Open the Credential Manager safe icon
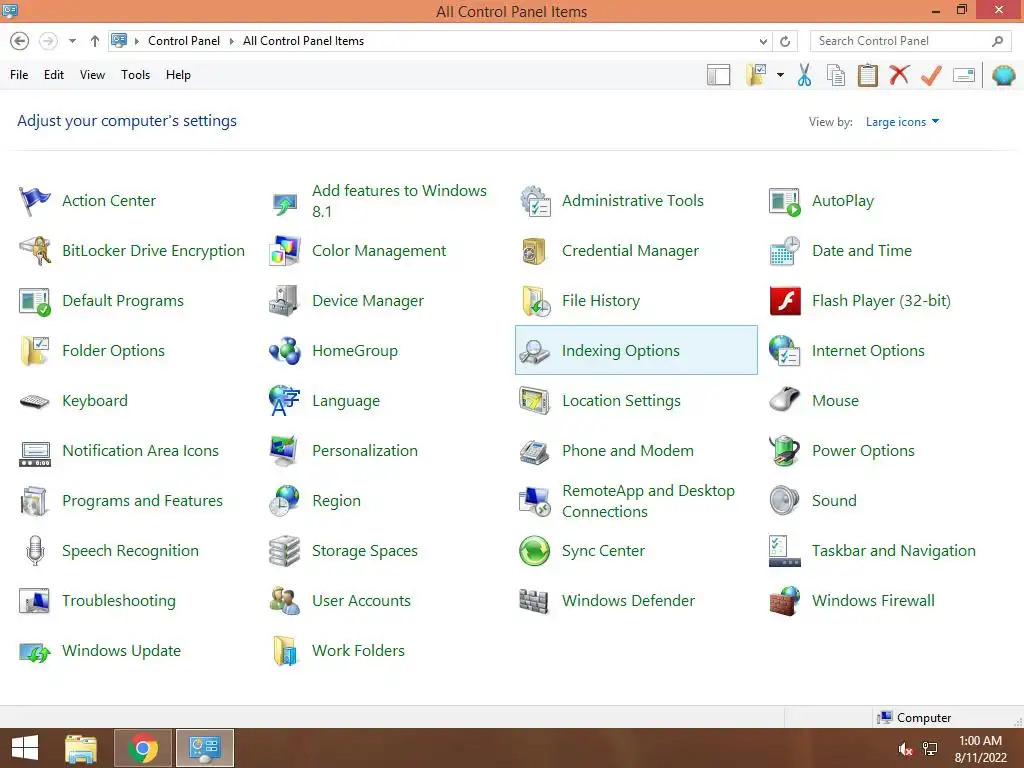 [534, 251]
